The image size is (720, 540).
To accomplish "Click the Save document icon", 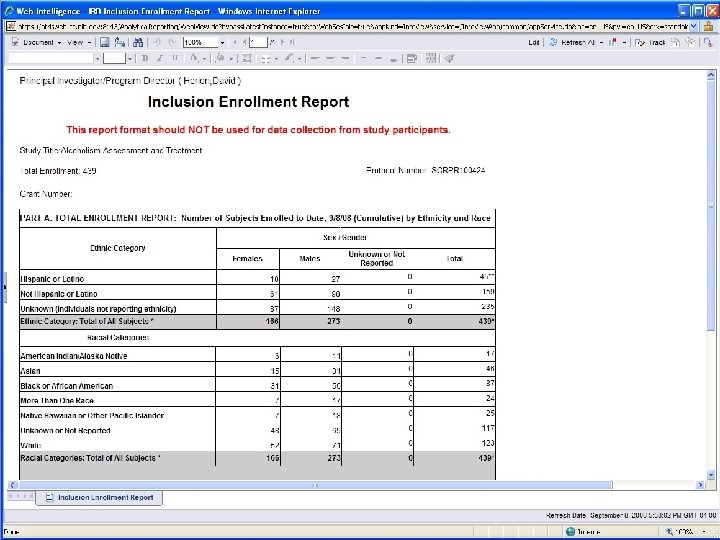I will [x=105, y=43].
